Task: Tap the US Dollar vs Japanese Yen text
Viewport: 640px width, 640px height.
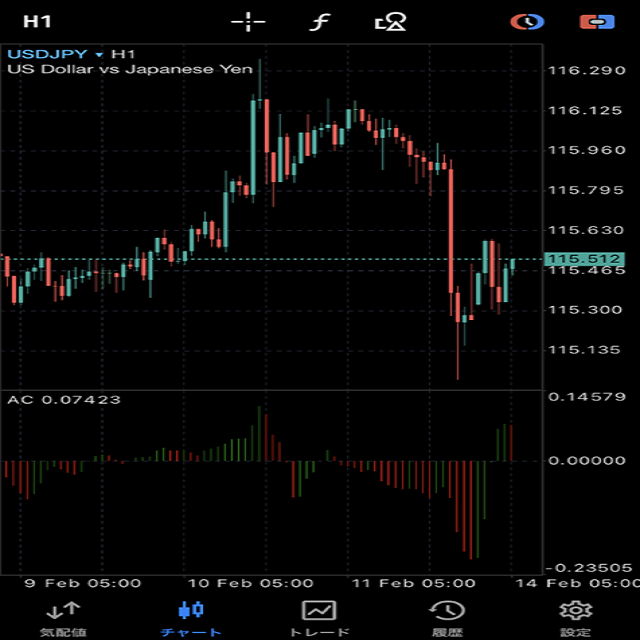Action: (130, 69)
